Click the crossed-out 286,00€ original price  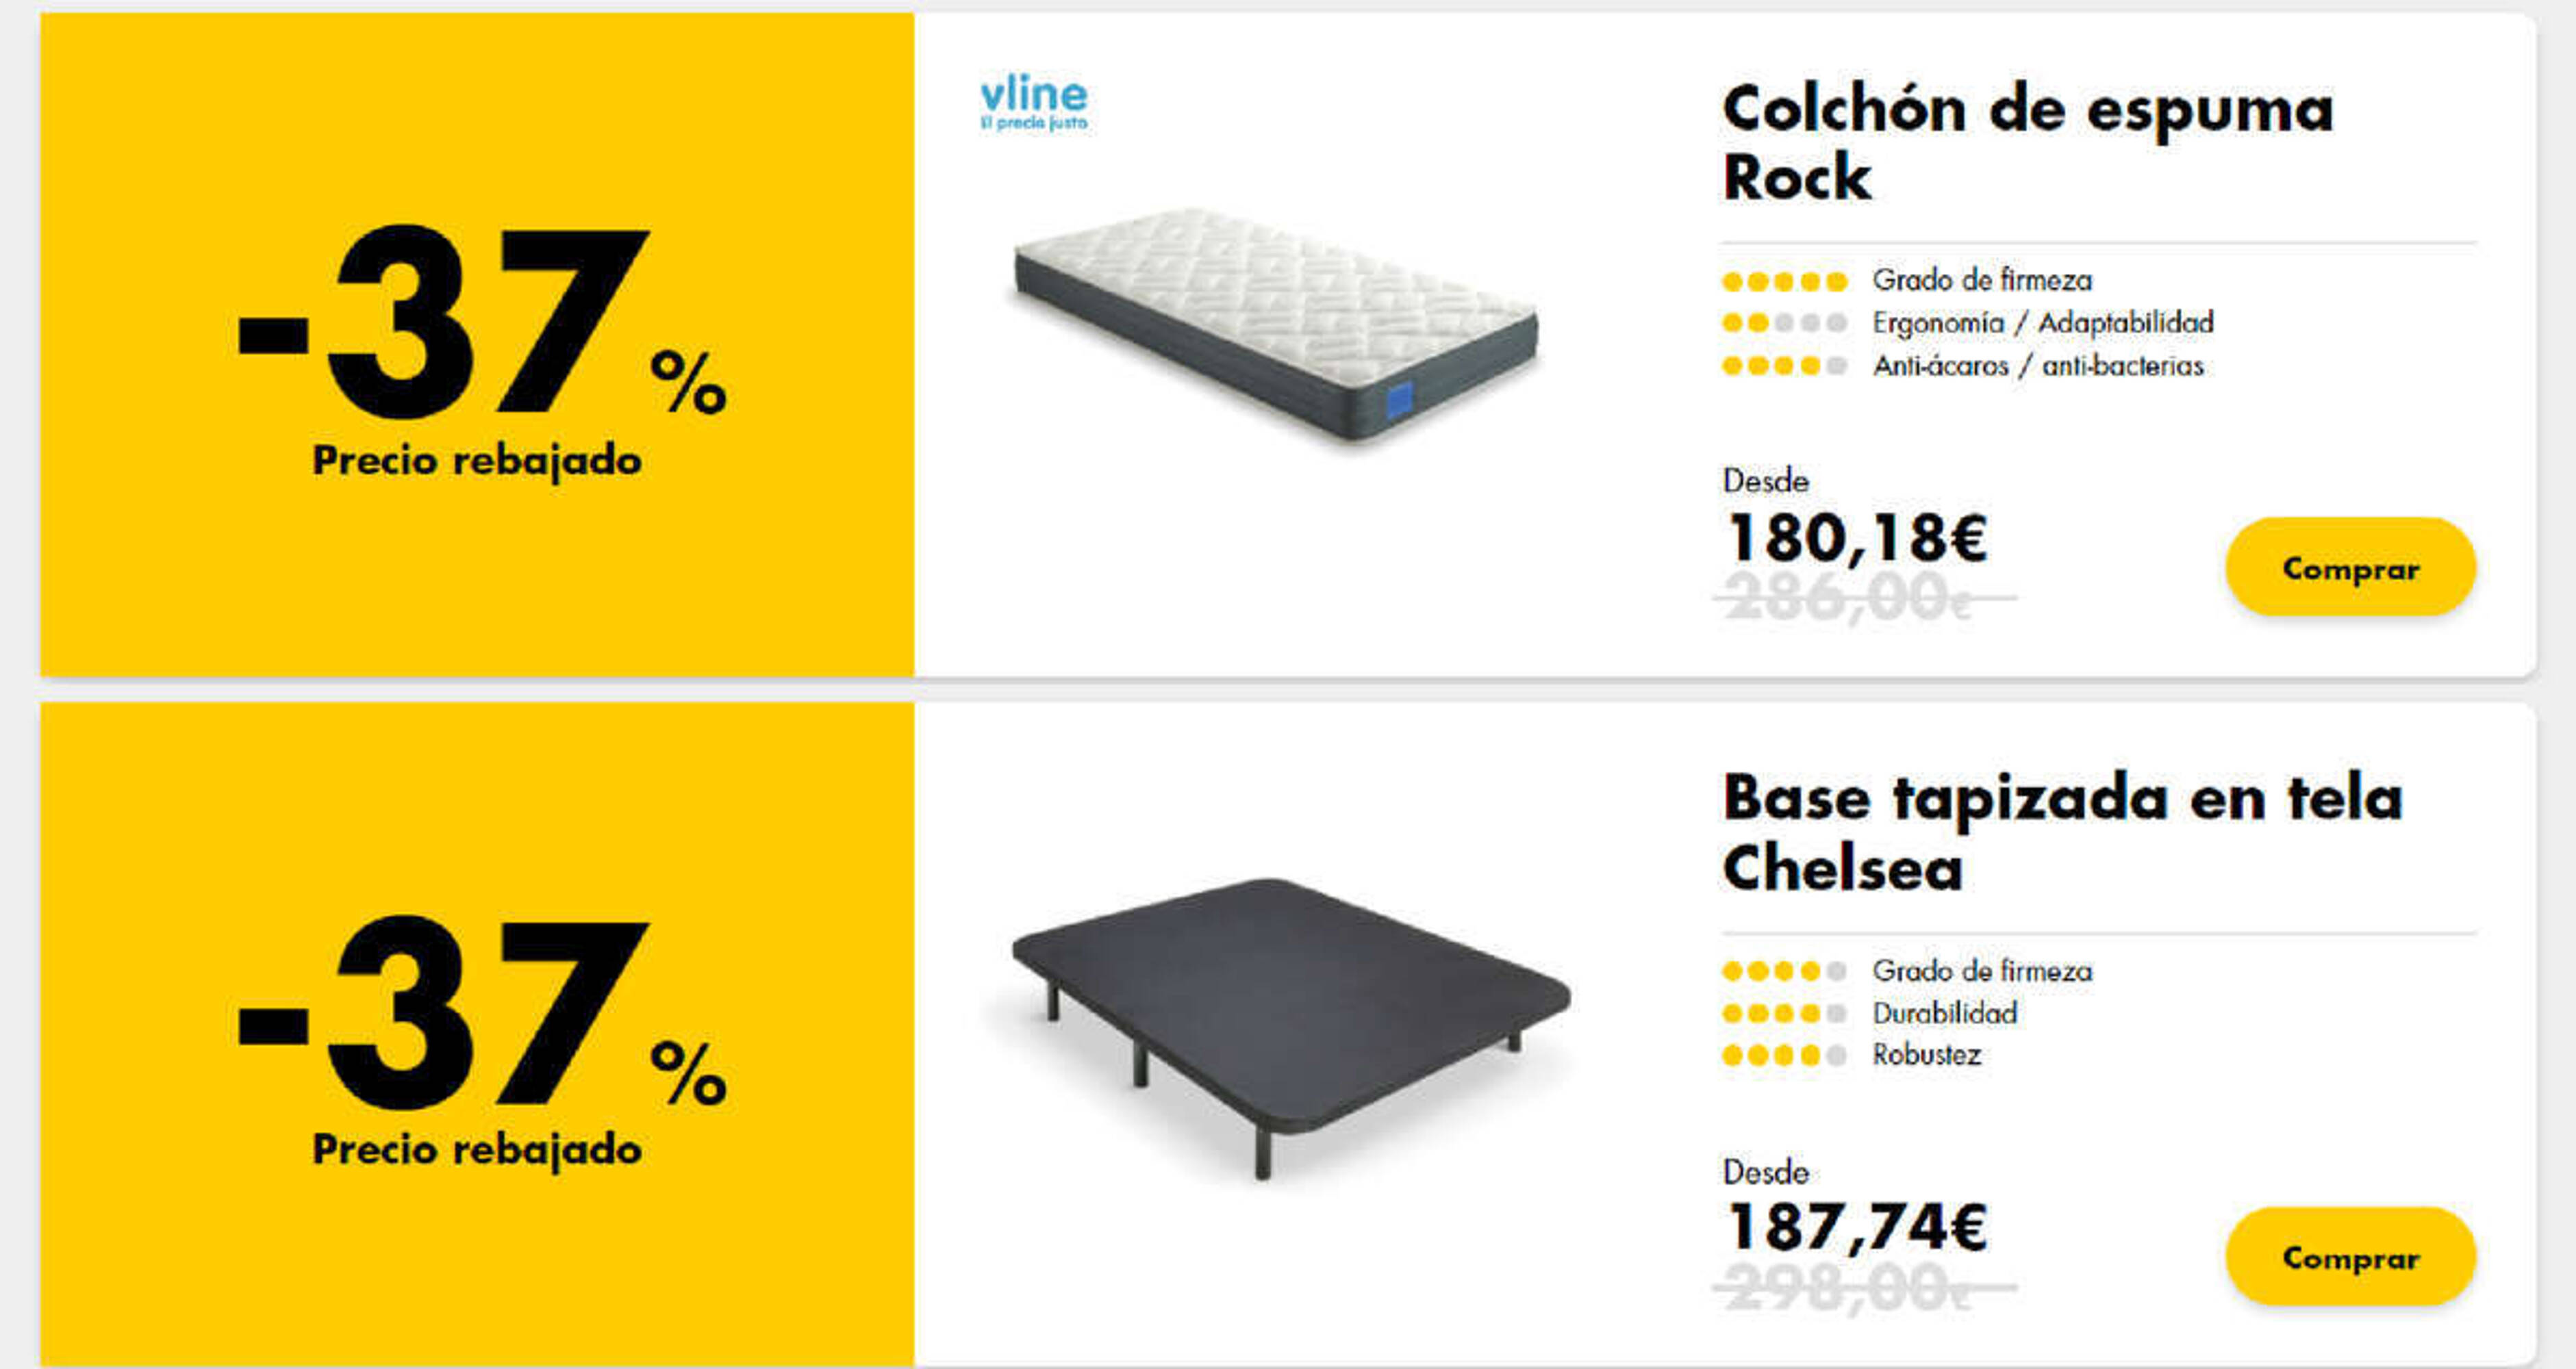[x=1864, y=597]
